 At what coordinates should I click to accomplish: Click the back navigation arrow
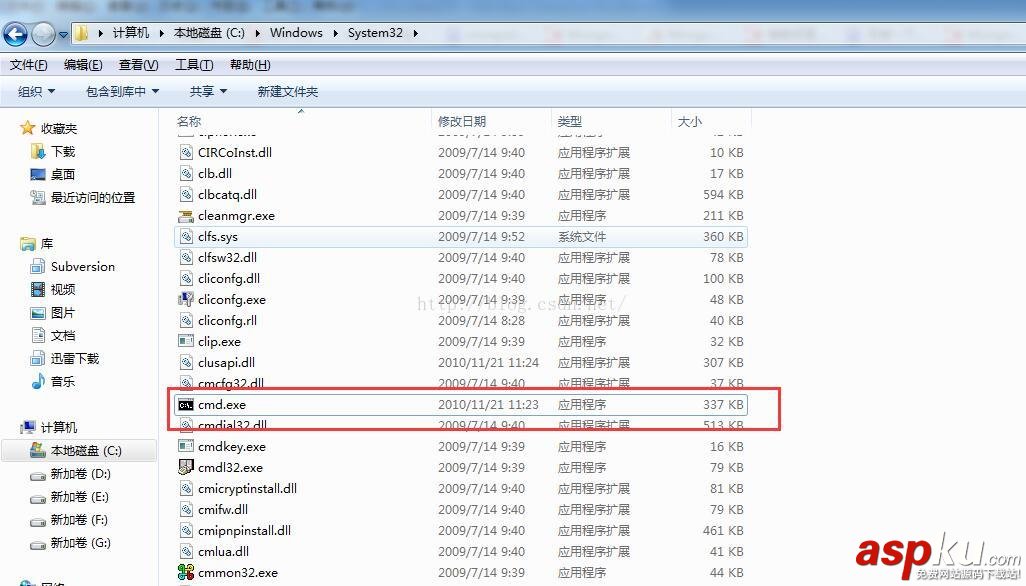[x=15, y=32]
